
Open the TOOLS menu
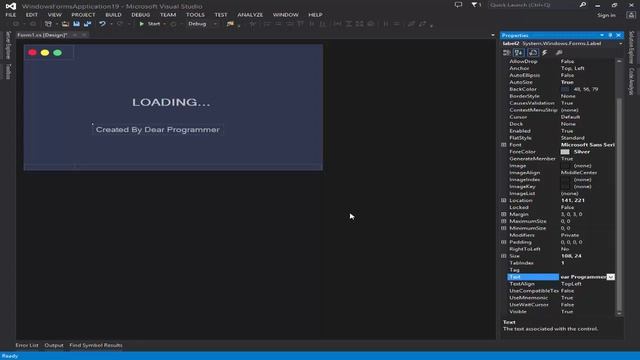point(195,15)
